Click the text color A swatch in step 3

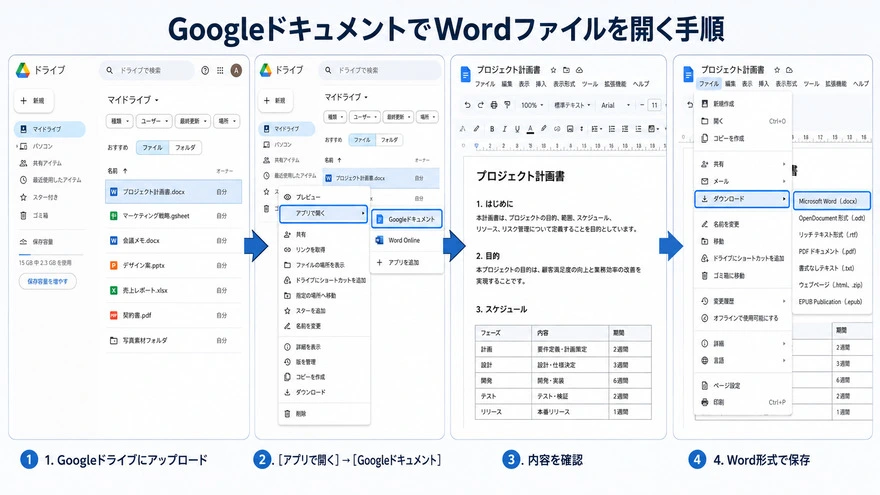click(x=530, y=129)
